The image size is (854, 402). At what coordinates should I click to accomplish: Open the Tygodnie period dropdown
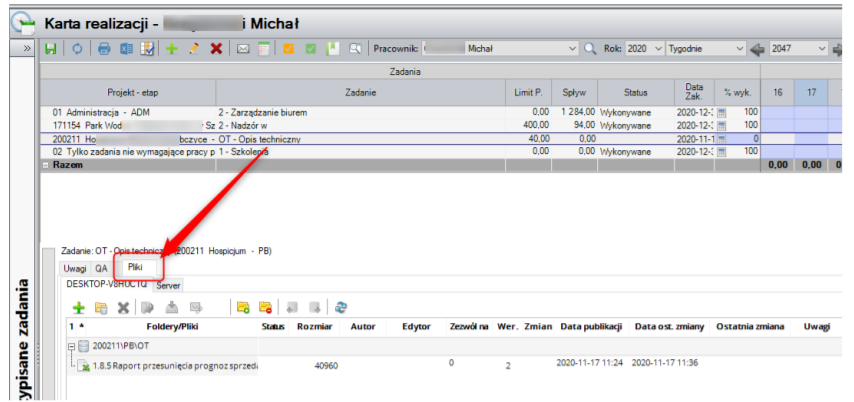click(739, 48)
